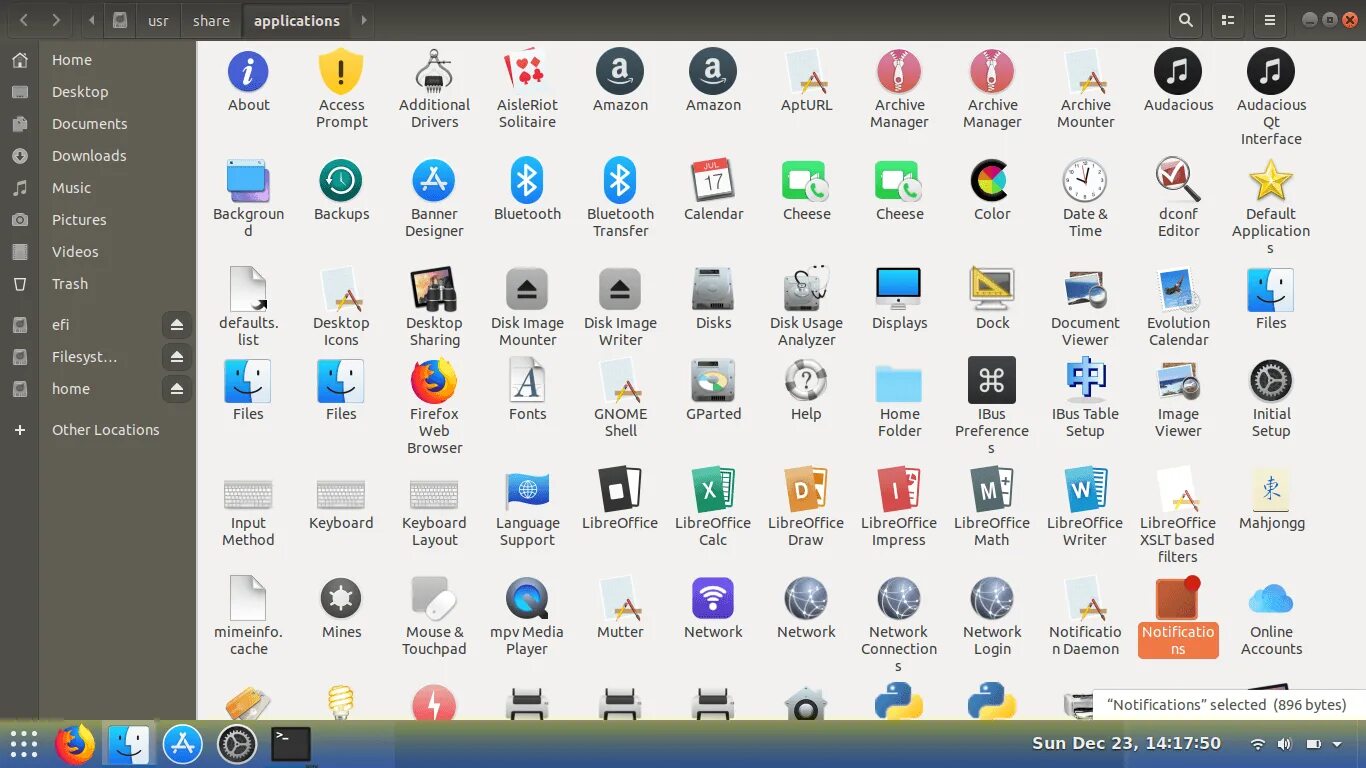Open the hamburger menu button
The width and height of the screenshot is (1366, 768).
click(x=1270, y=20)
